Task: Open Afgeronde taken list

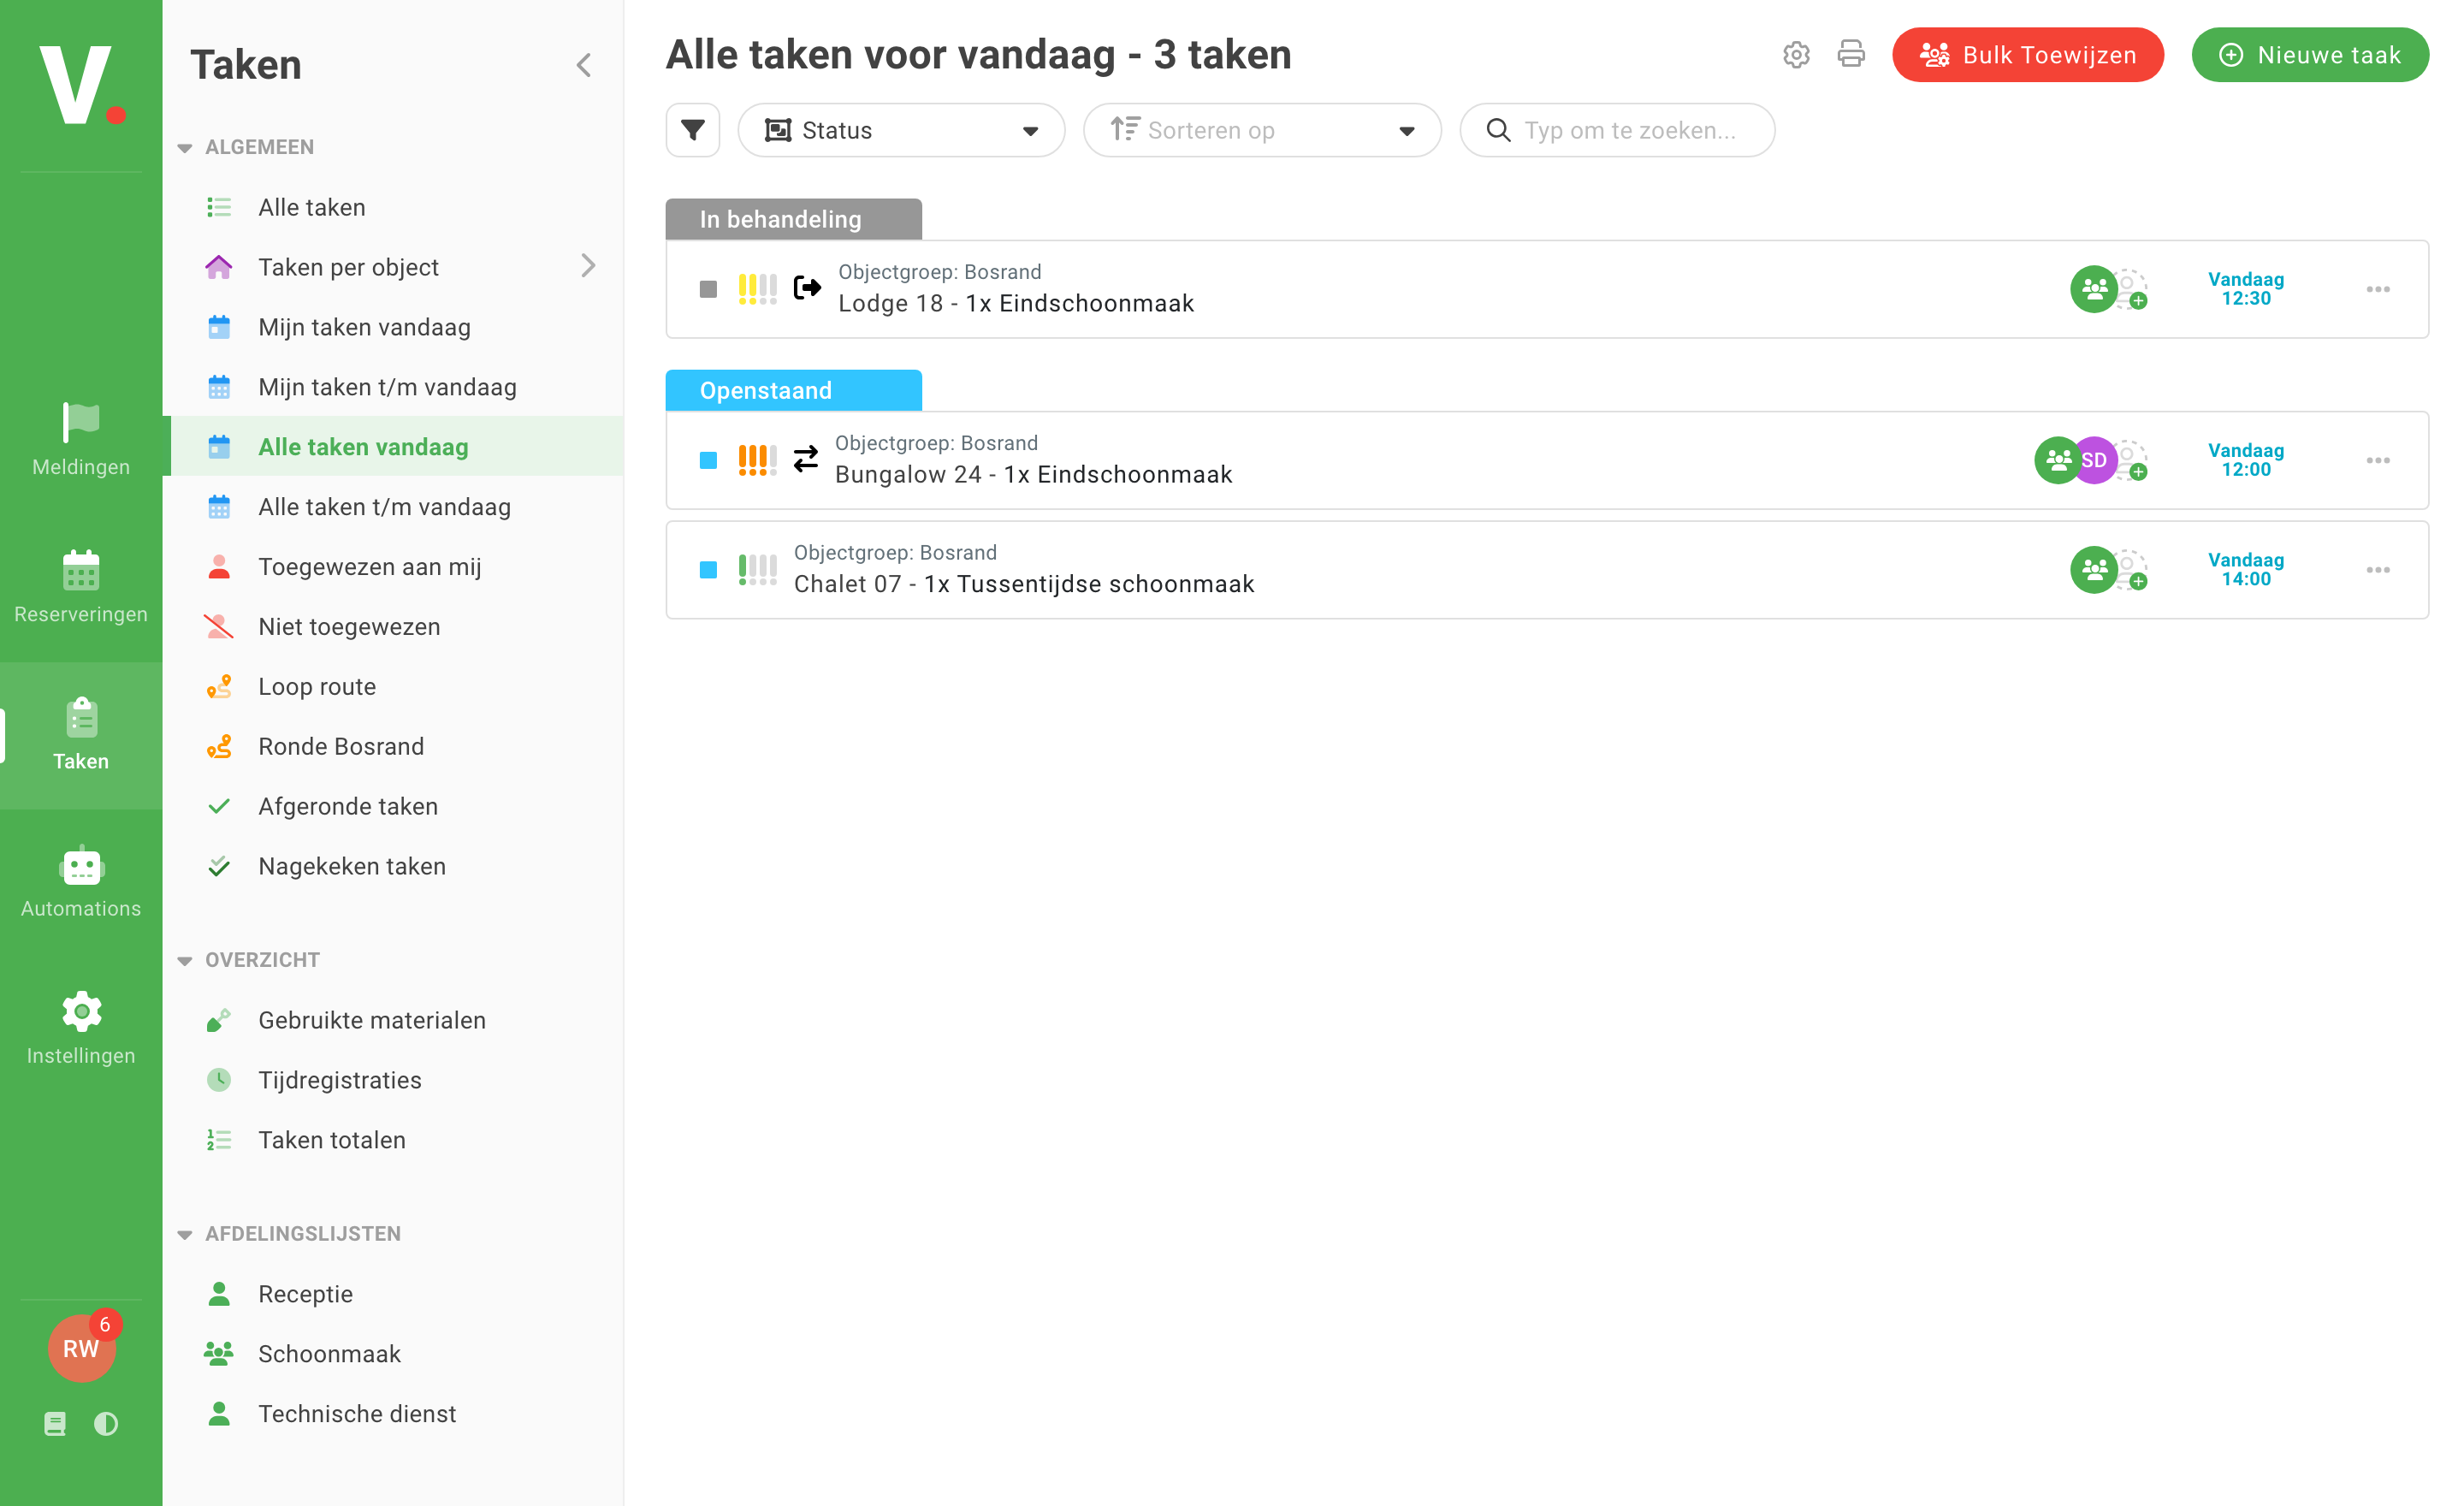Action: tap(392, 806)
